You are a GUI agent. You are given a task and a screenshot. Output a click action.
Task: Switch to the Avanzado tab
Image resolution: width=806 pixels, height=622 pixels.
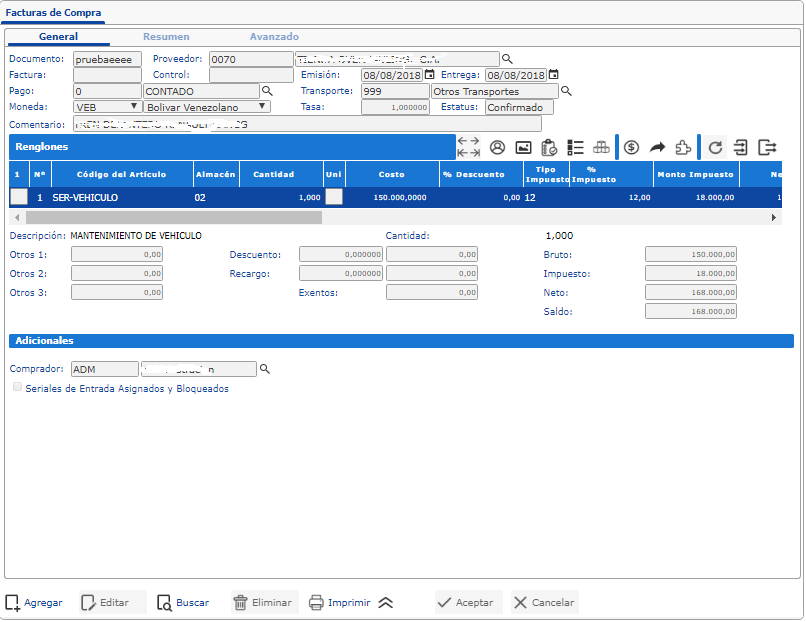click(x=274, y=37)
